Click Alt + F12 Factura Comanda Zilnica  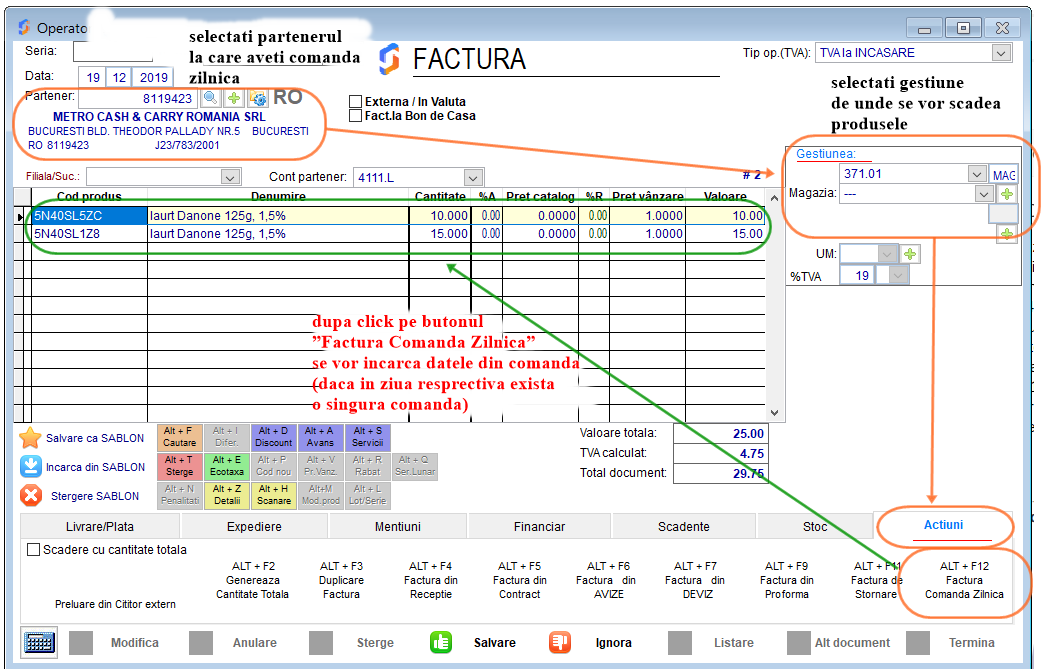click(x=963, y=580)
